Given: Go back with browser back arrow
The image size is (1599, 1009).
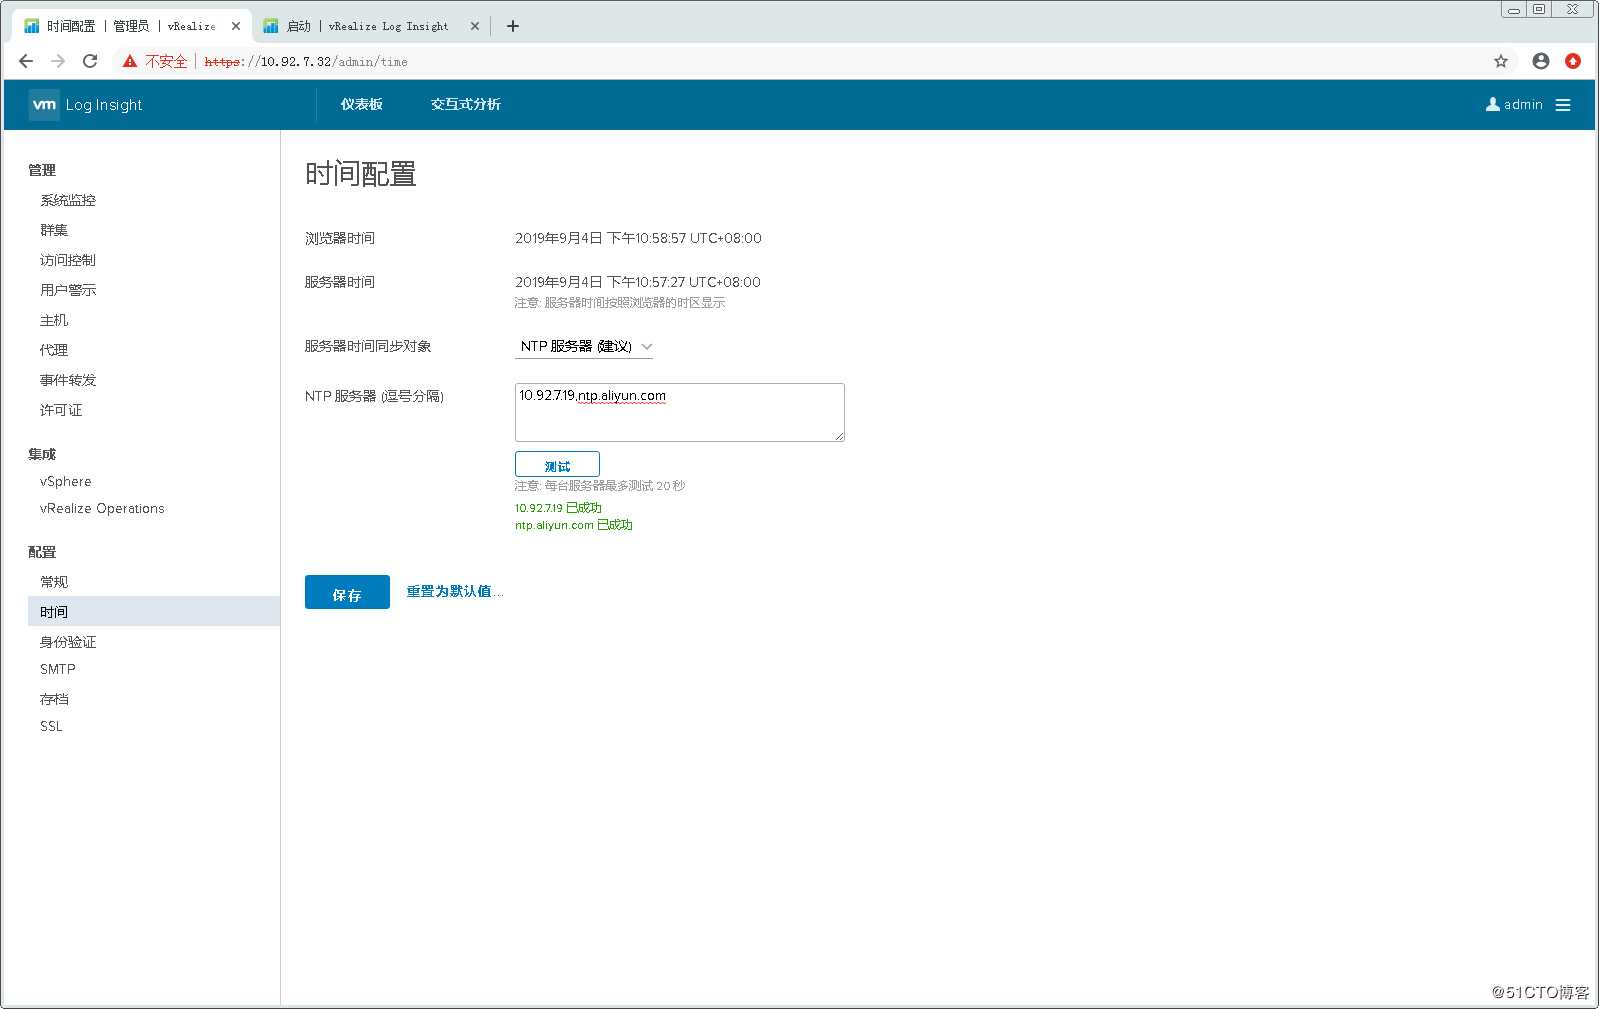Looking at the screenshot, I should click(x=26, y=61).
